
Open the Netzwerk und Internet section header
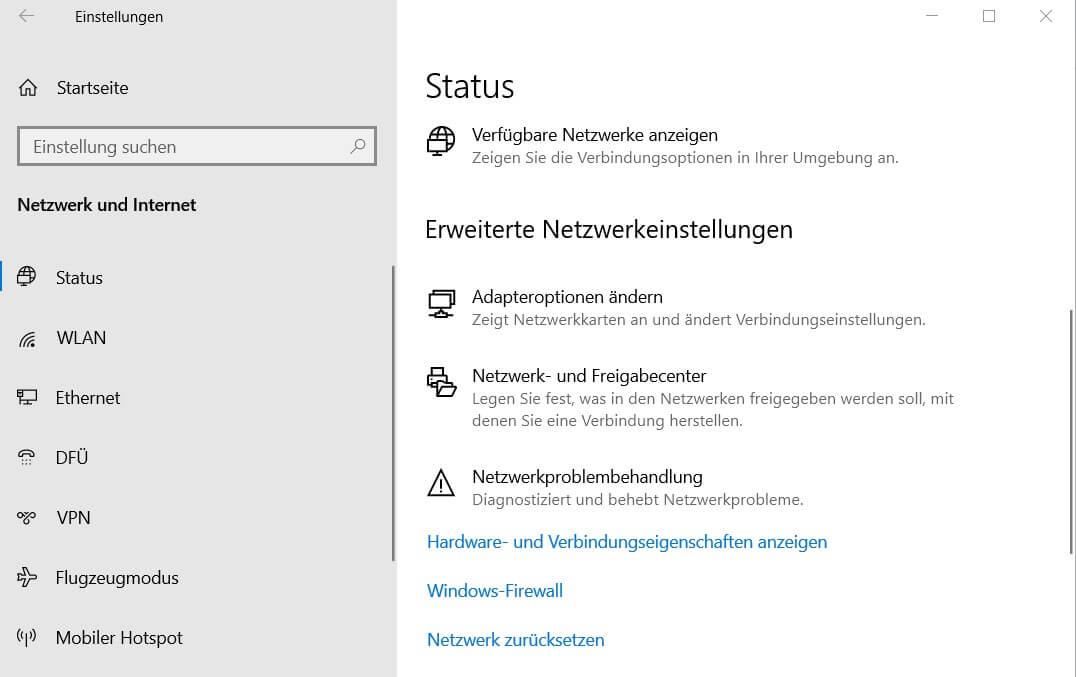(106, 204)
